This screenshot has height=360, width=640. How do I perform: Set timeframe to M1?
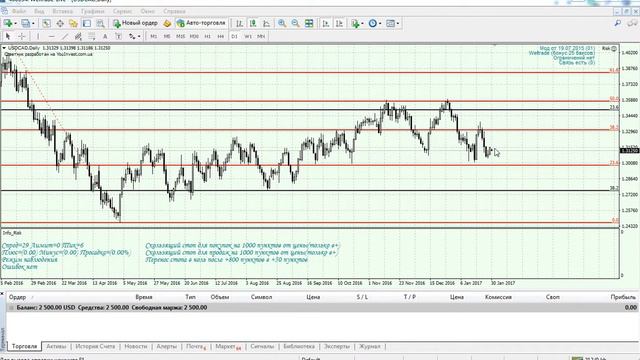(153, 36)
